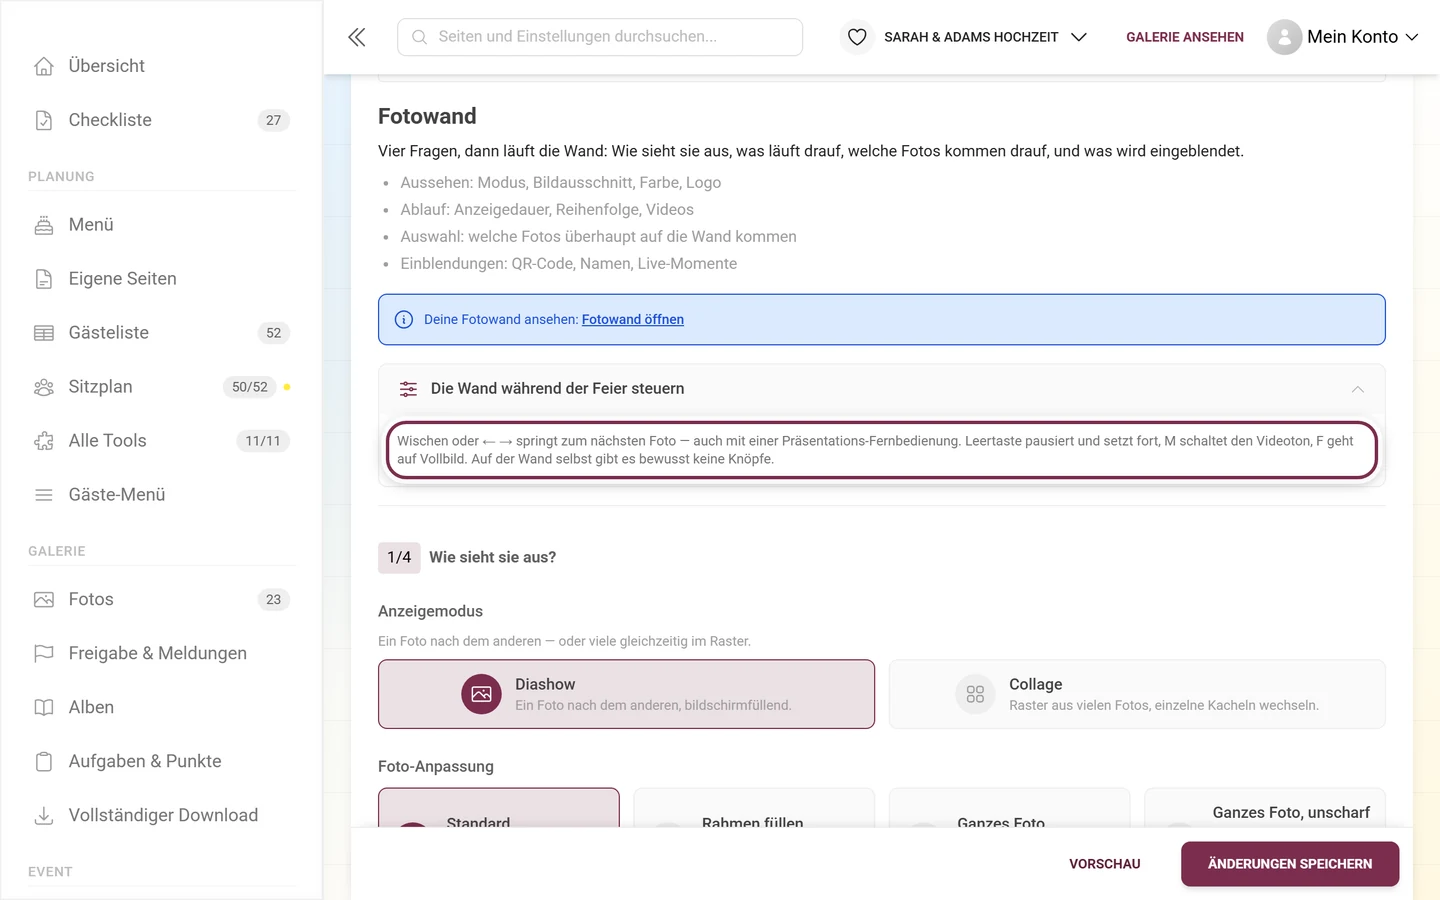1440x900 pixels.
Task: Open Alle Tools via the puzzle icon
Action: 44,441
